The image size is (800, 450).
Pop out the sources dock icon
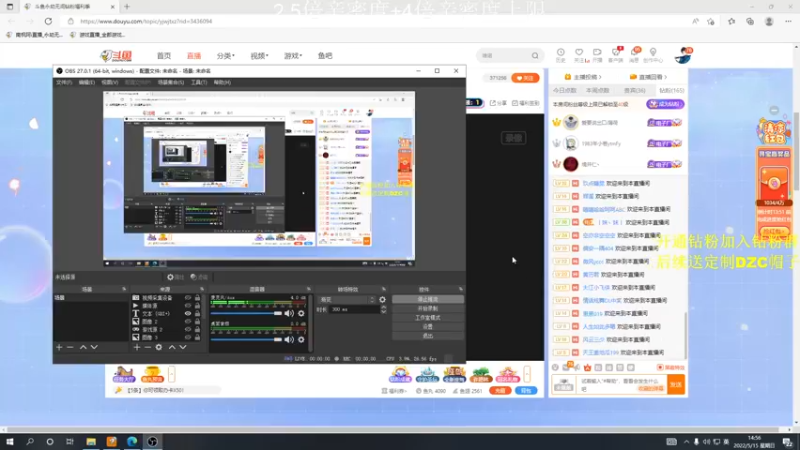pyautogui.click(x=202, y=289)
